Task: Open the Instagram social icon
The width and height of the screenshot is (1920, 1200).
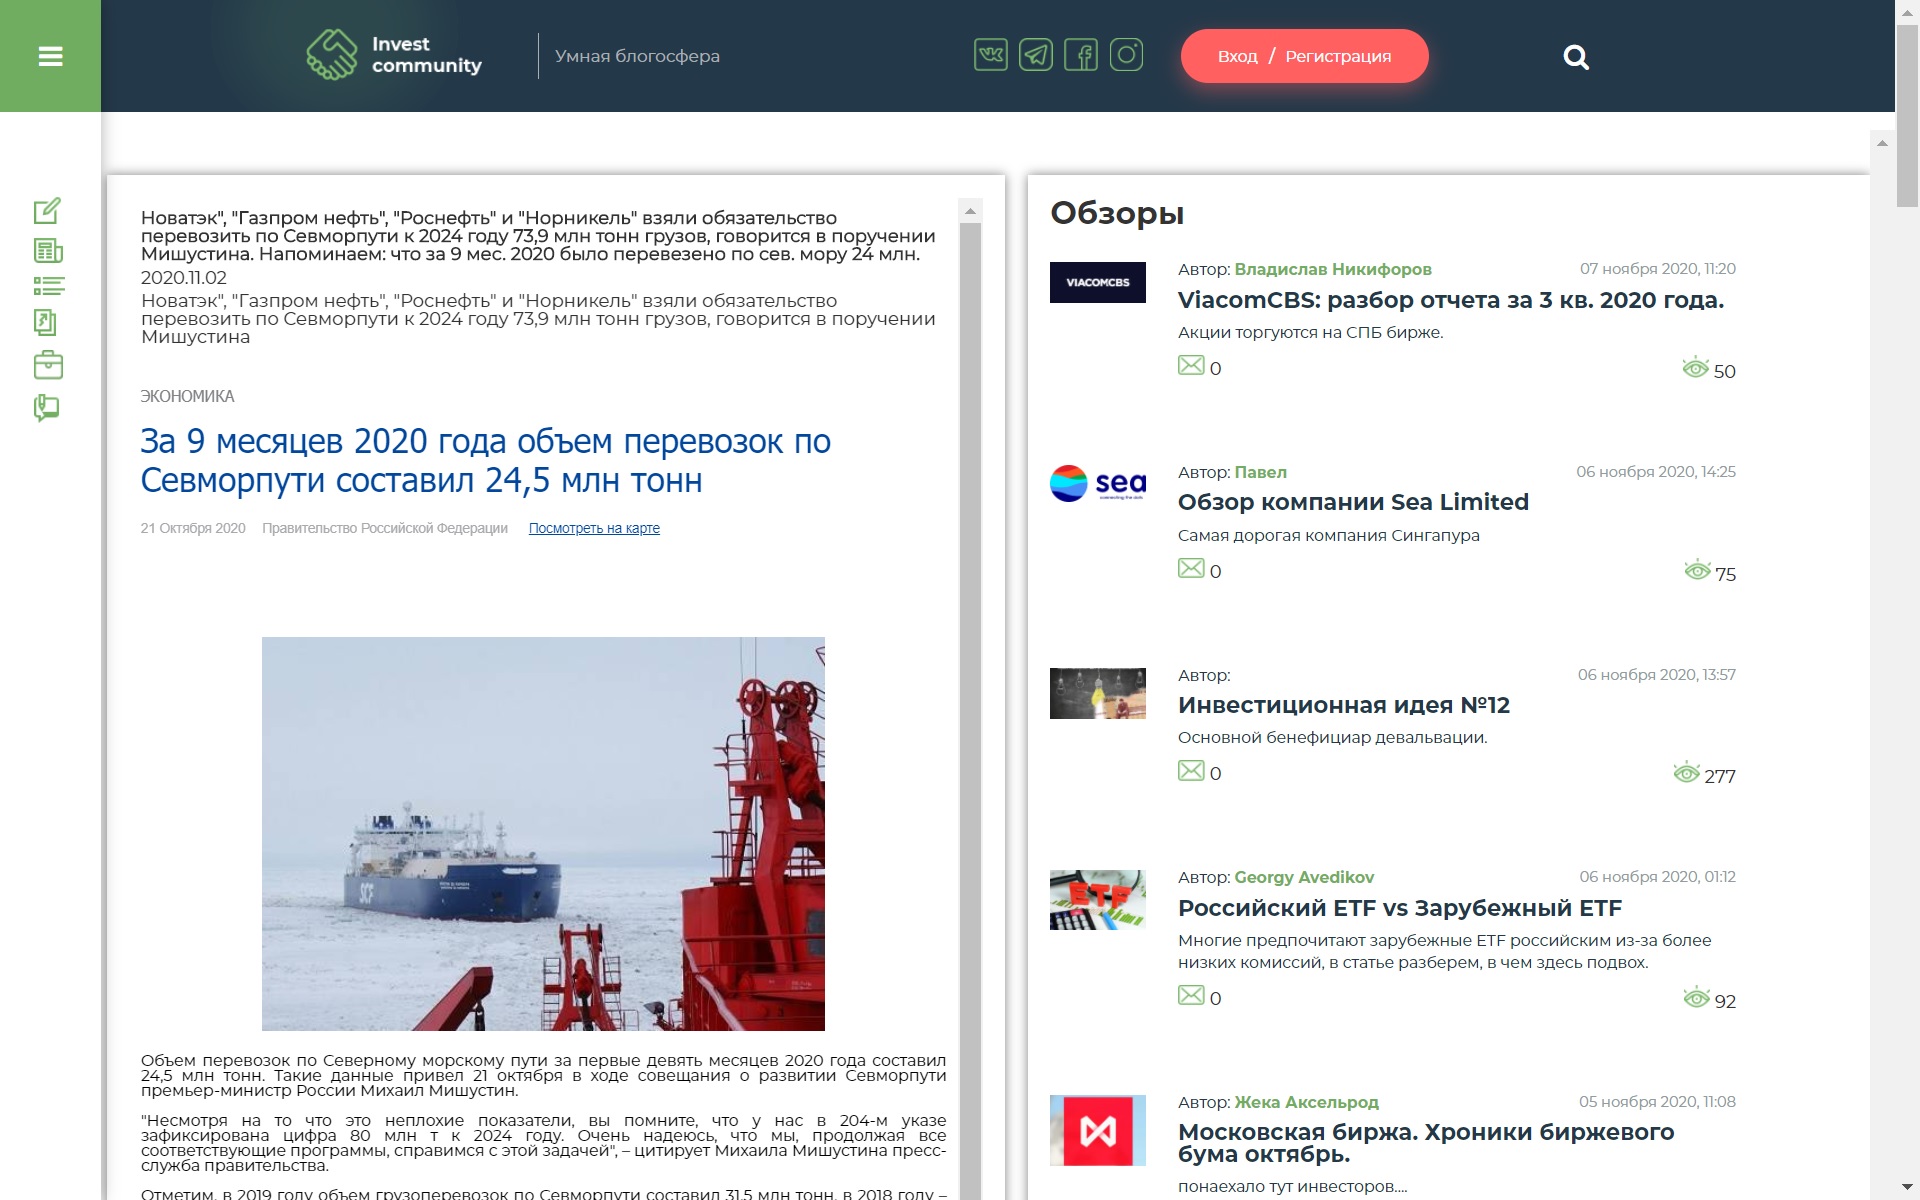Action: [x=1126, y=55]
